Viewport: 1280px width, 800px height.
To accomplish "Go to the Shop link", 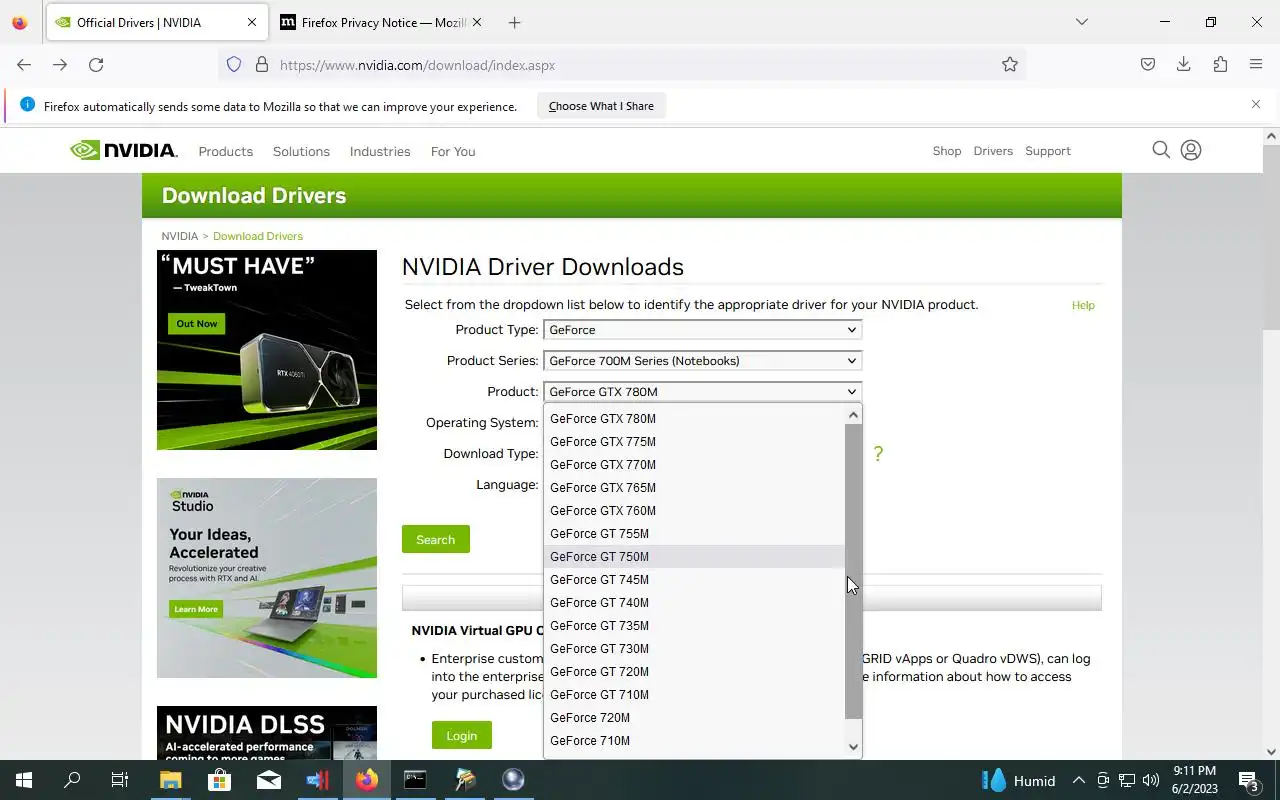I will [x=947, y=151].
